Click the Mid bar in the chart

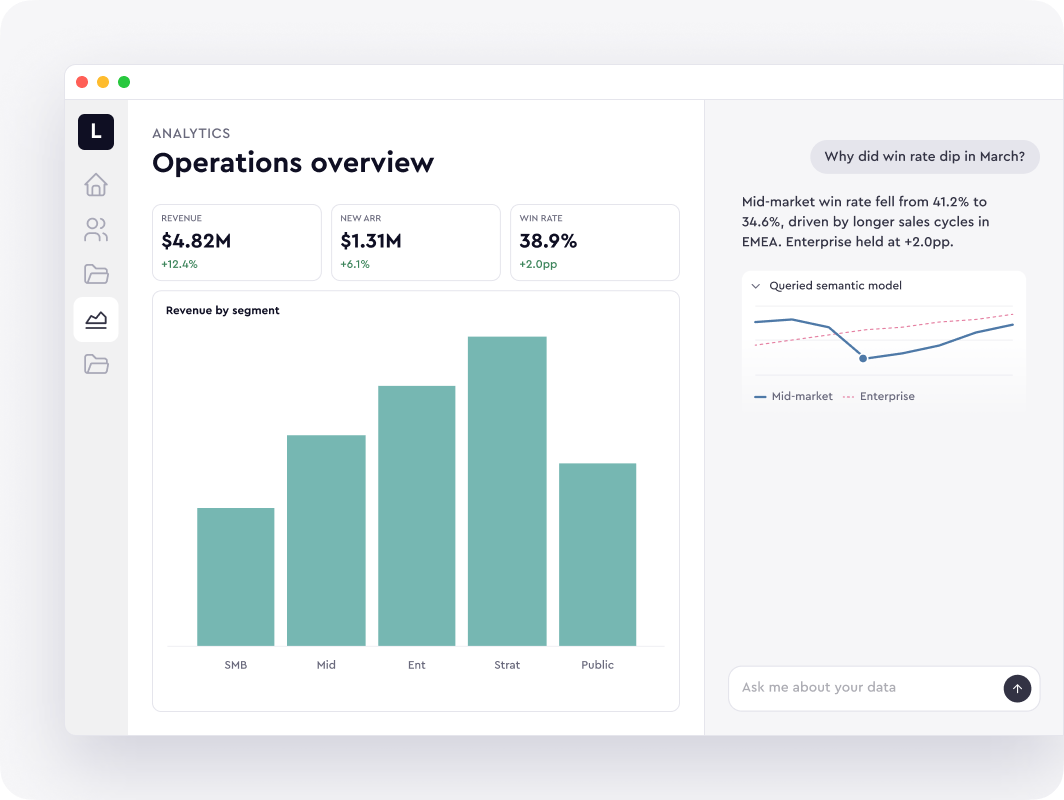coord(326,540)
